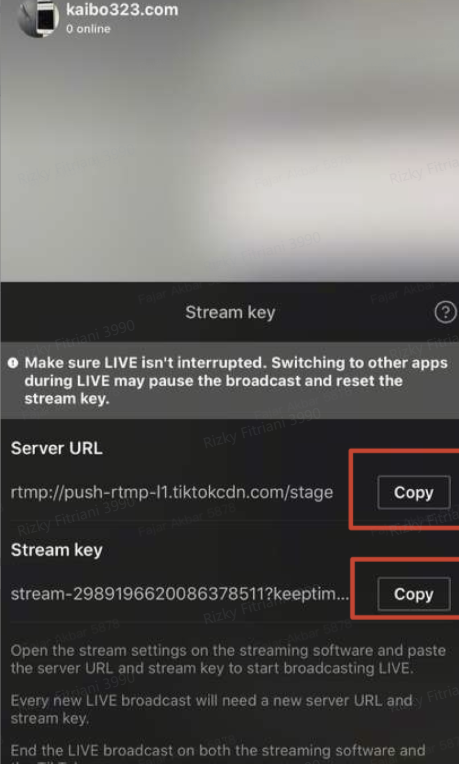Click the 'Make sure LIVE isn't interrupted' banner

tap(230, 381)
